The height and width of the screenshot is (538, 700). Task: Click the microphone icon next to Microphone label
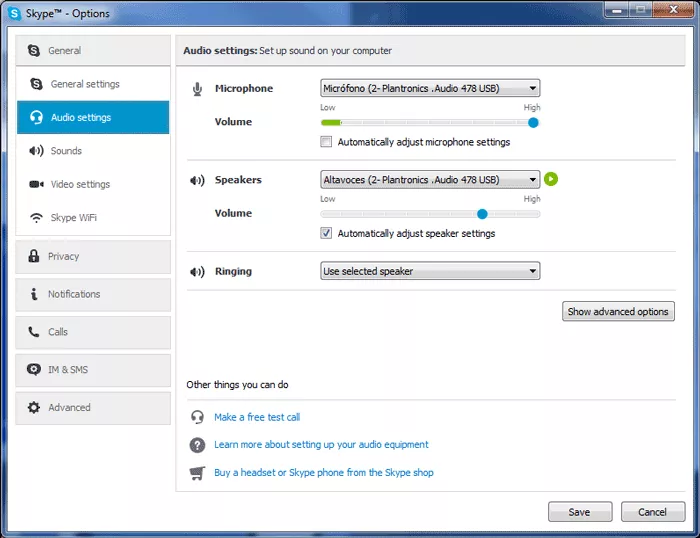(x=197, y=89)
